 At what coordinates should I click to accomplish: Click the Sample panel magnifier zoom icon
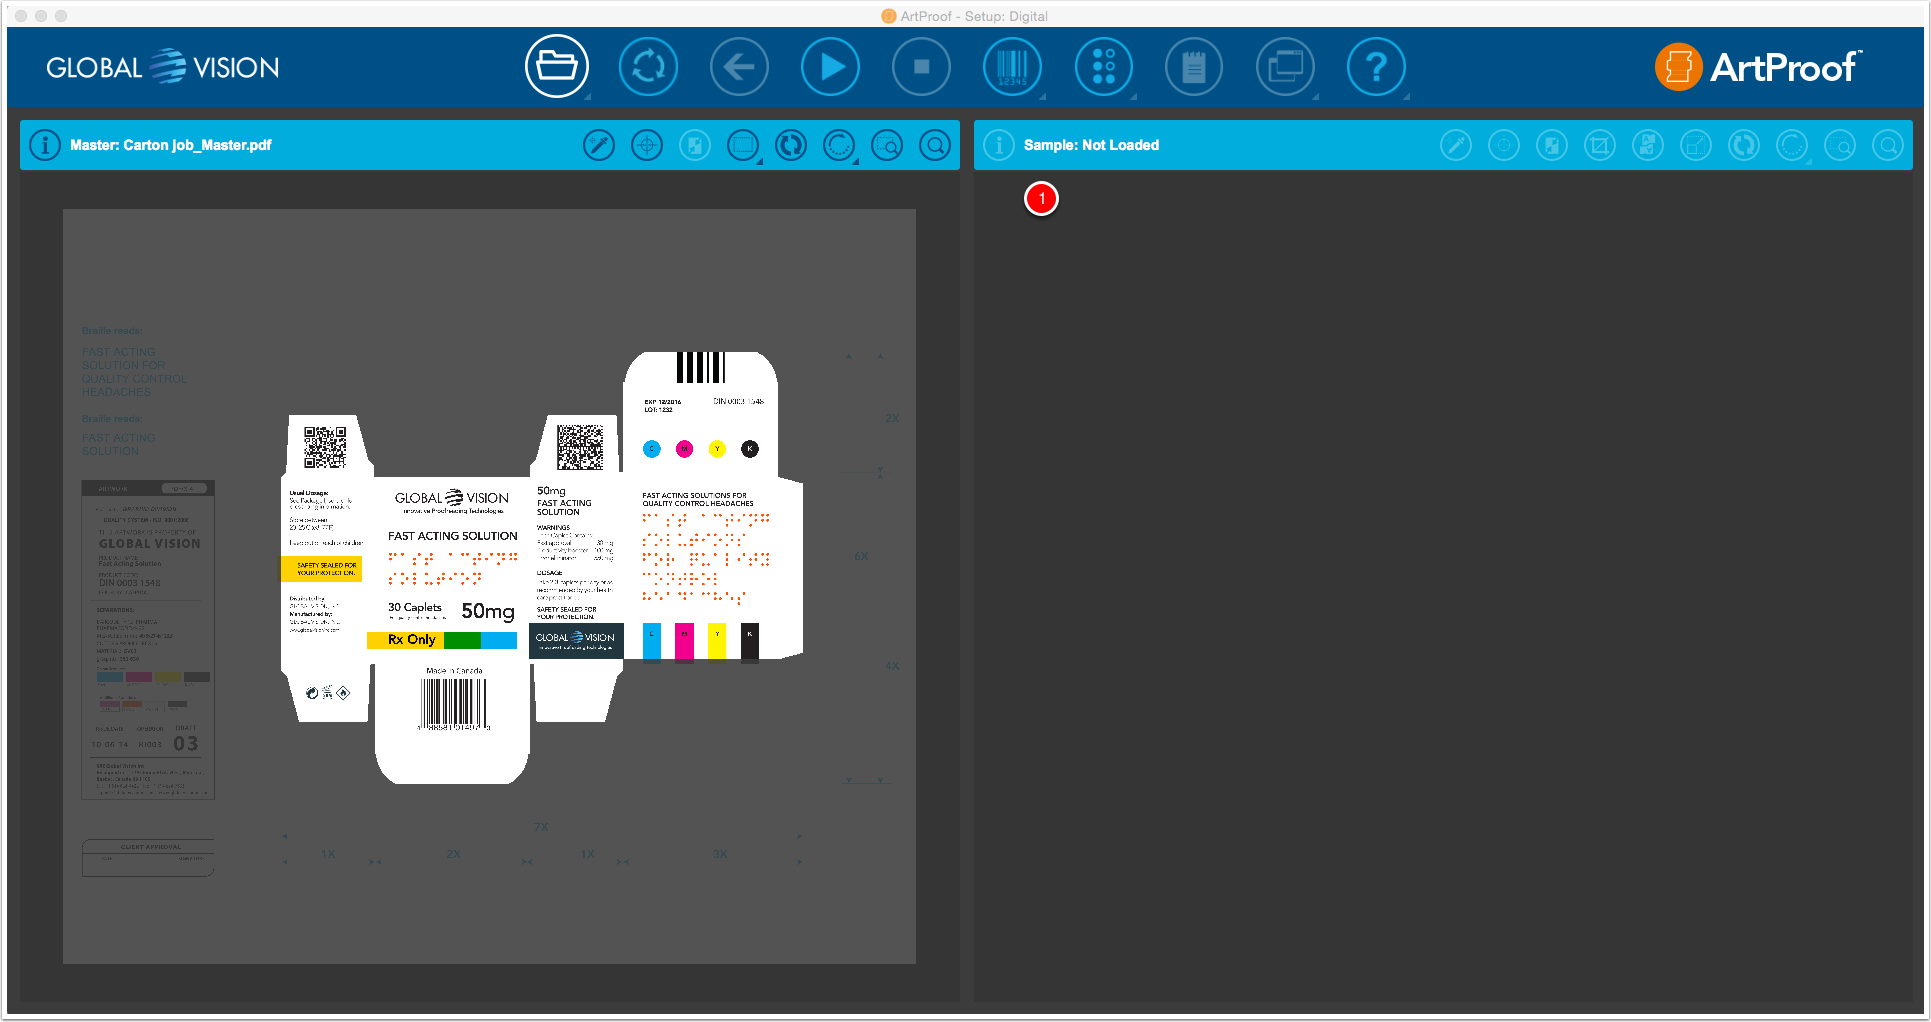[1888, 145]
